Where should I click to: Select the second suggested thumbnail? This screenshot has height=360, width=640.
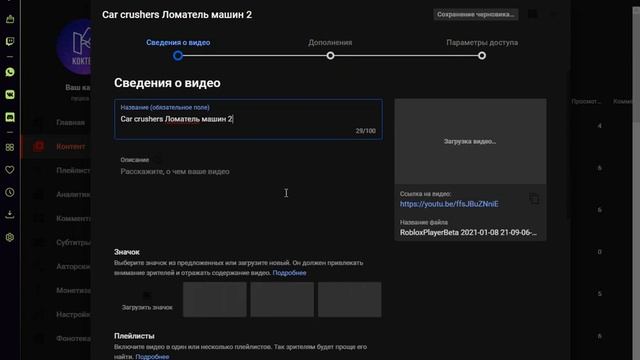282,300
